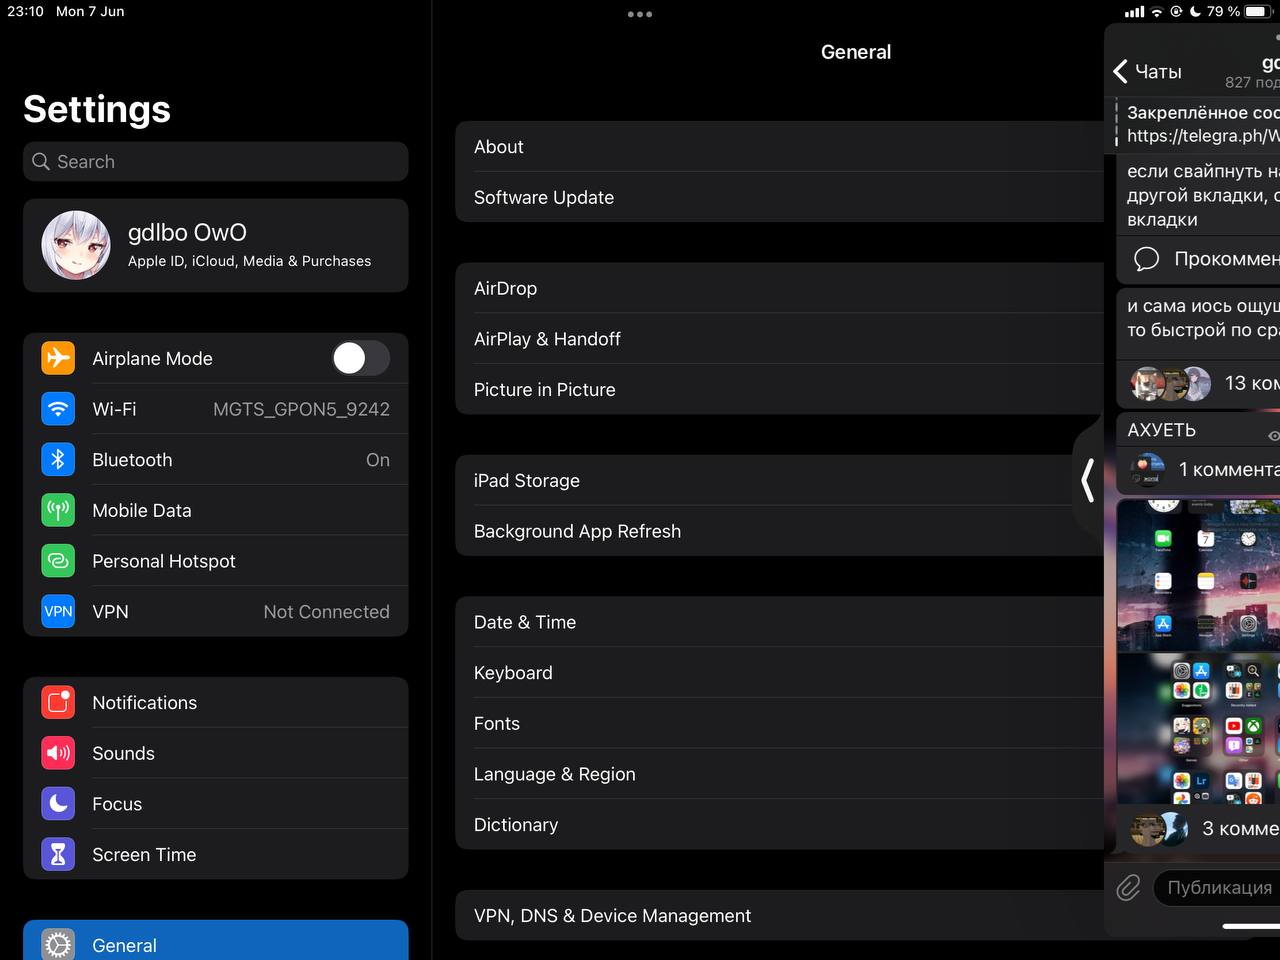Tap VPN Not Connected row

pyautogui.click(x=216, y=612)
